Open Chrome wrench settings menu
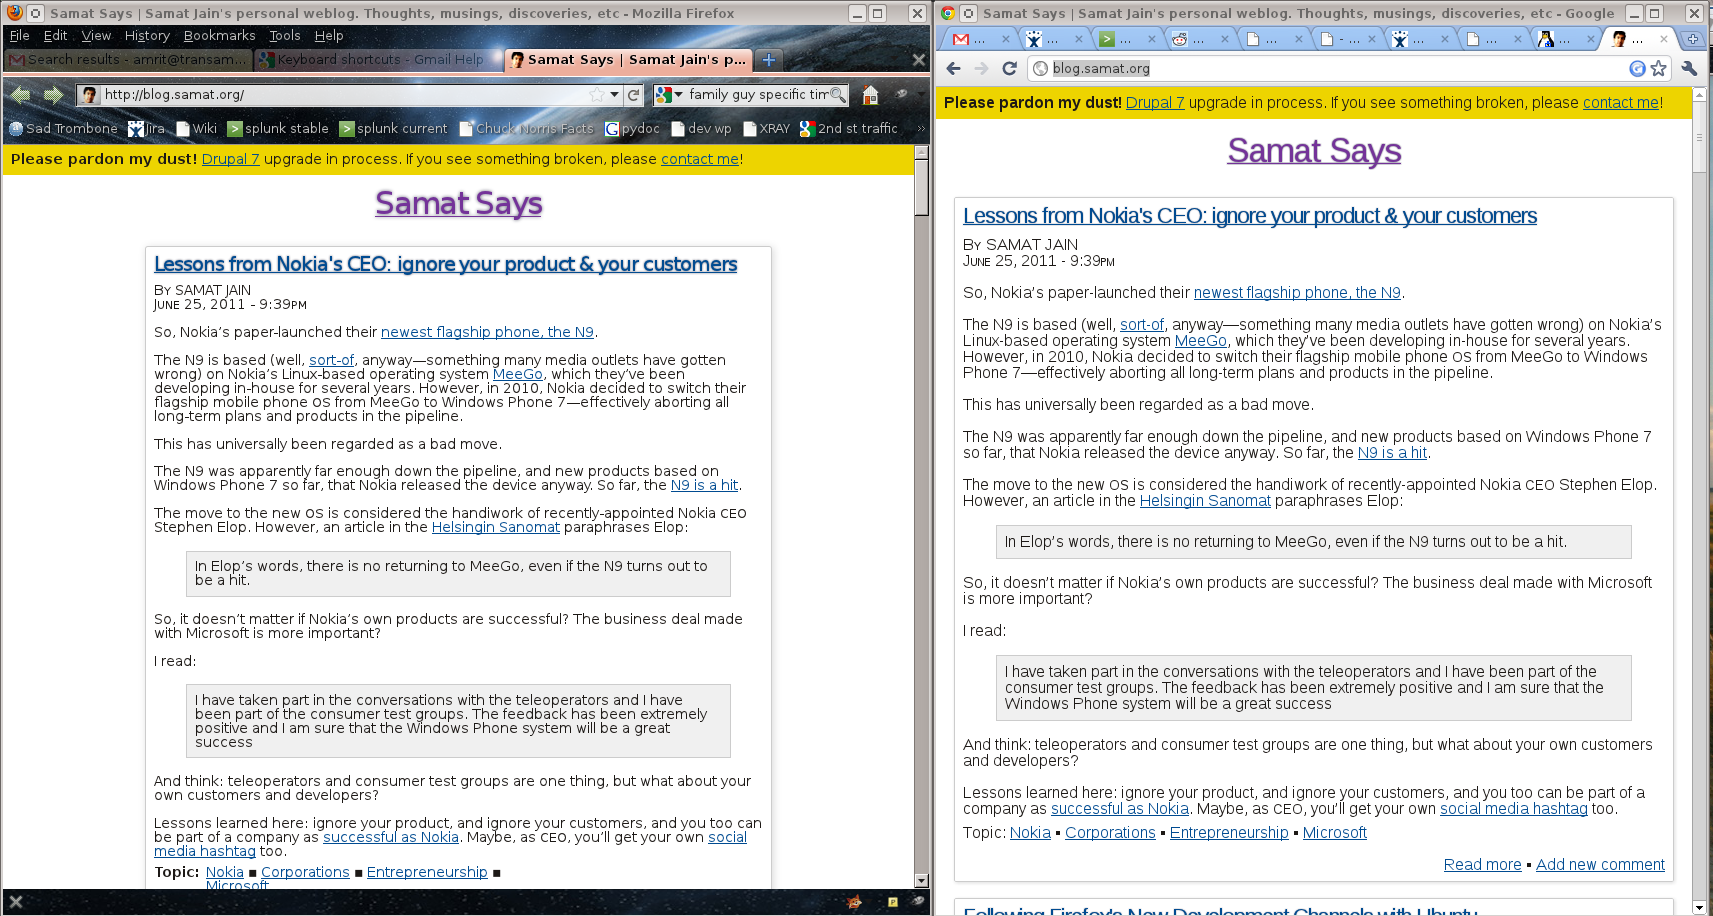 click(1690, 69)
